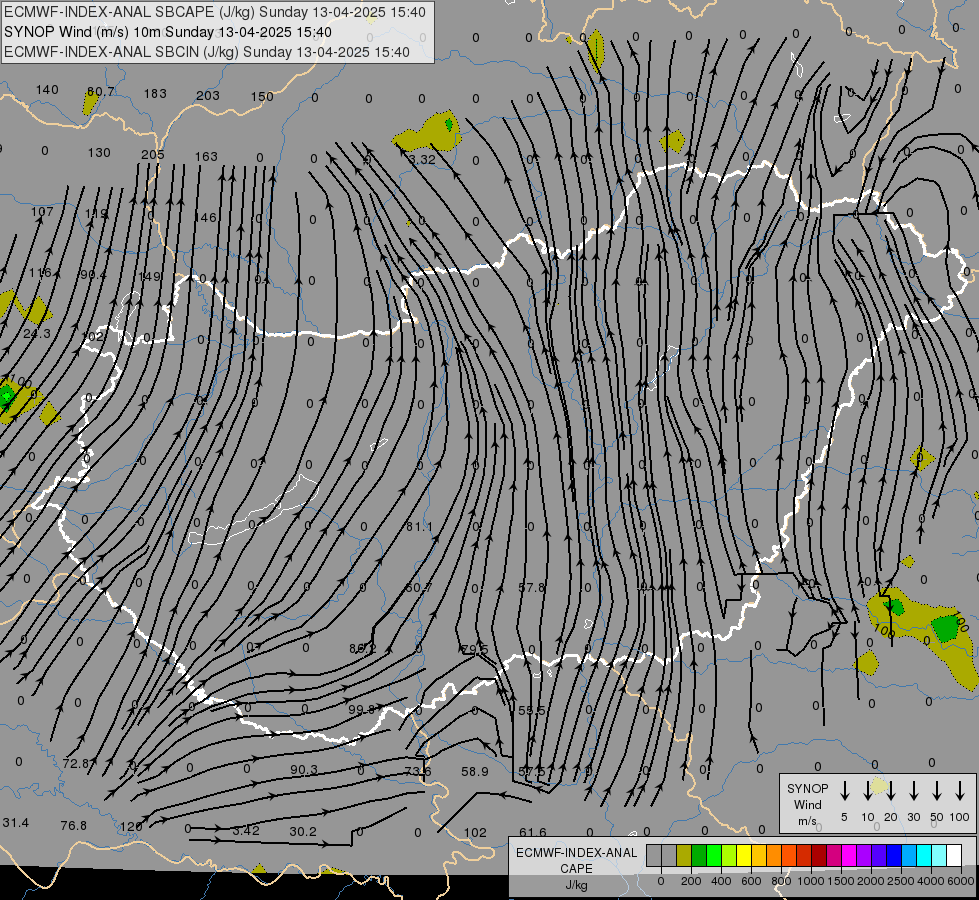Click the 76.8 value on the map
Screen dimensions: 979x900
[74, 826]
